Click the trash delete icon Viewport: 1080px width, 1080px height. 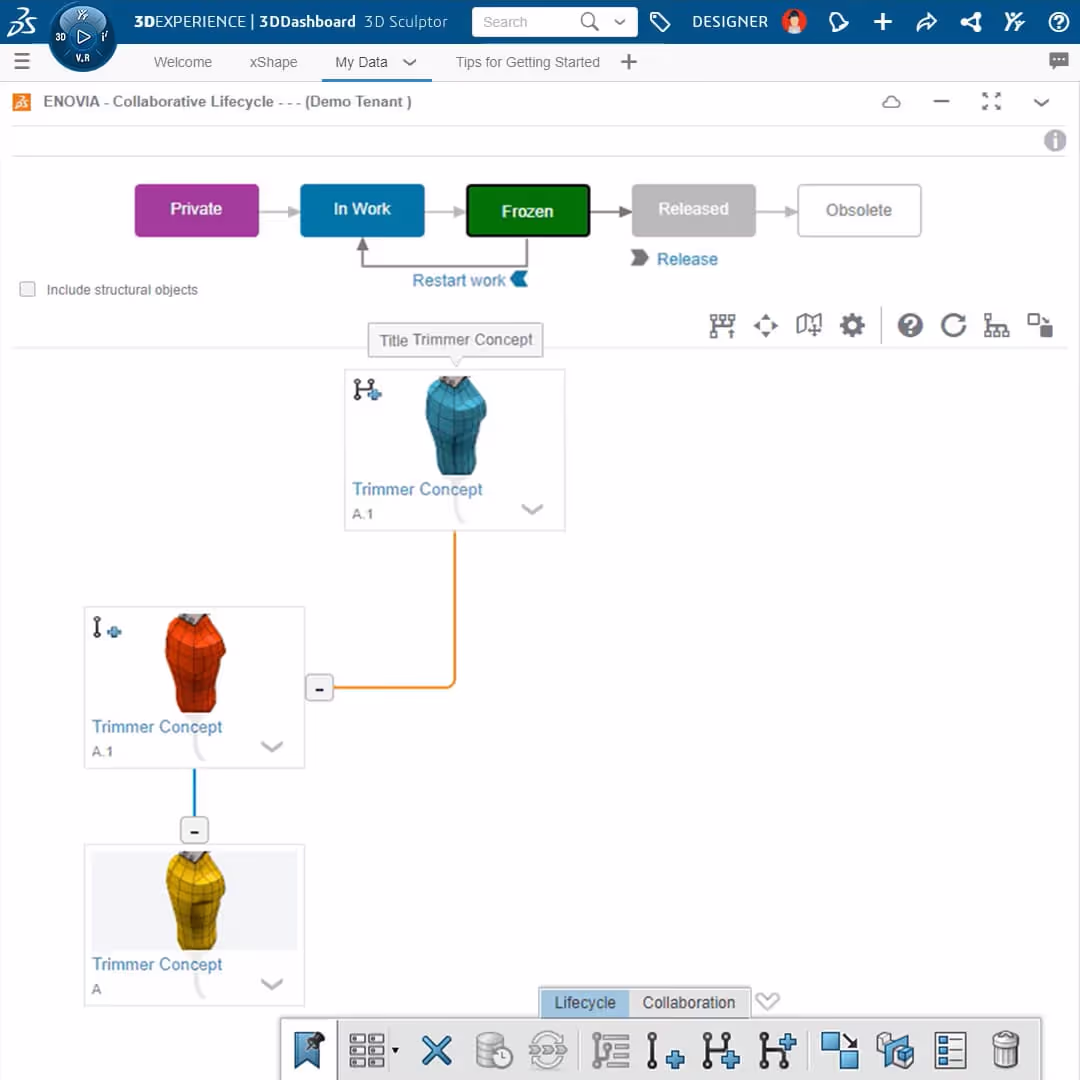[1005, 1050]
